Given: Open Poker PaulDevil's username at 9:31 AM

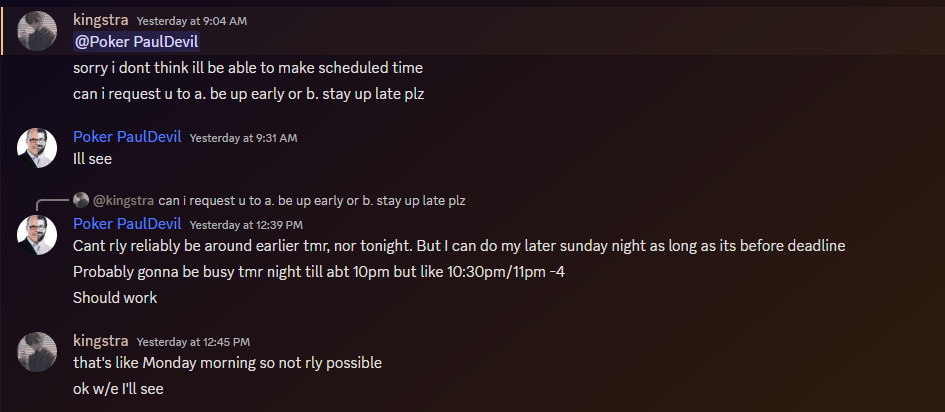Looking at the screenshot, I should pos(127,137).
